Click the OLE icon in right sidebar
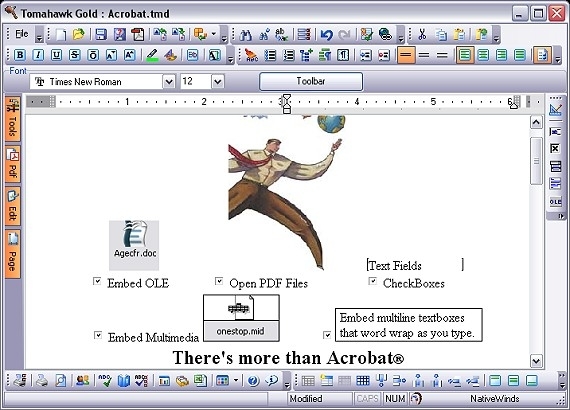The width and height of the screenshot is (570, 410). (555, 202)
